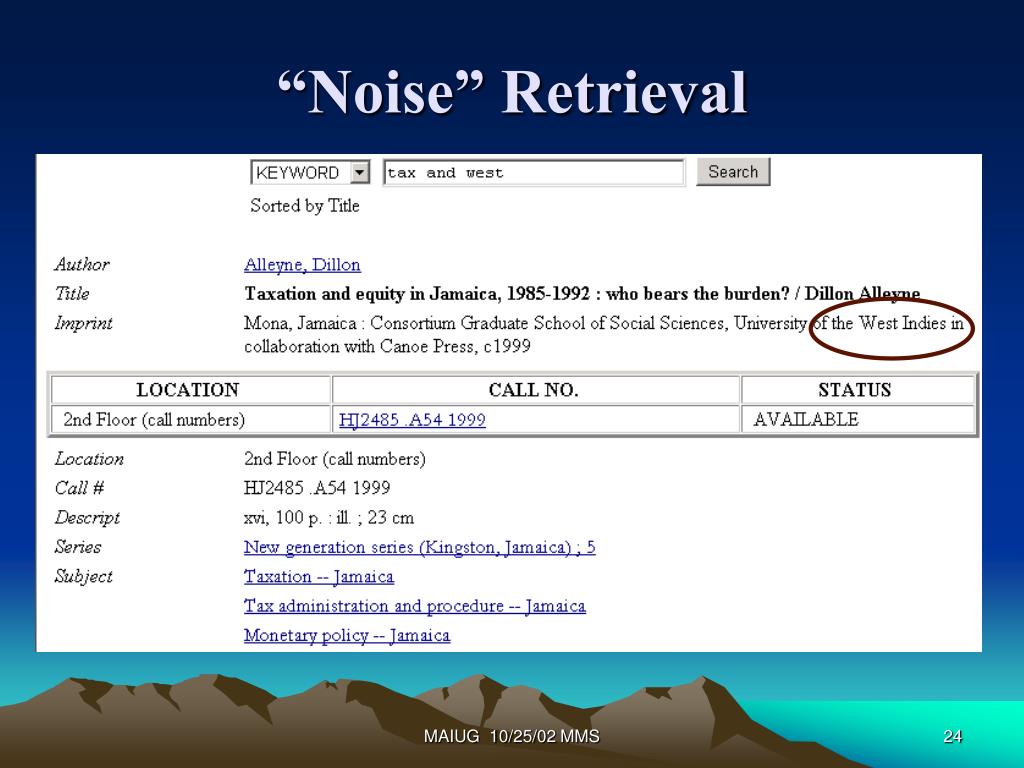Click the AVAILABLE status cell
Viewport: 1024px width, 768px height.
click(x=858, y=419)
